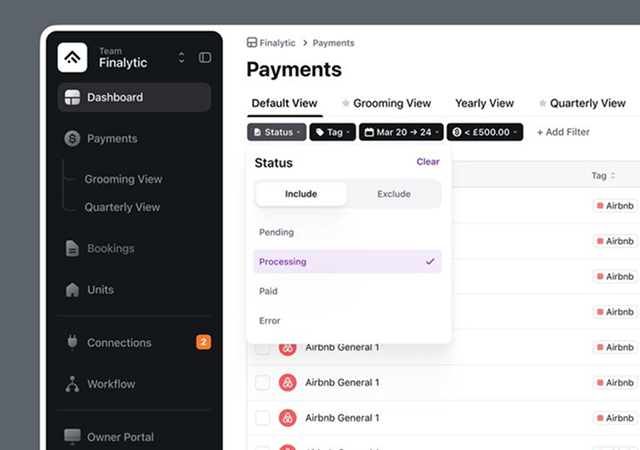Viewport: 640px width, 450px height.
Task: Open Workflow from the sidebar
Action: tap(110, 384)
